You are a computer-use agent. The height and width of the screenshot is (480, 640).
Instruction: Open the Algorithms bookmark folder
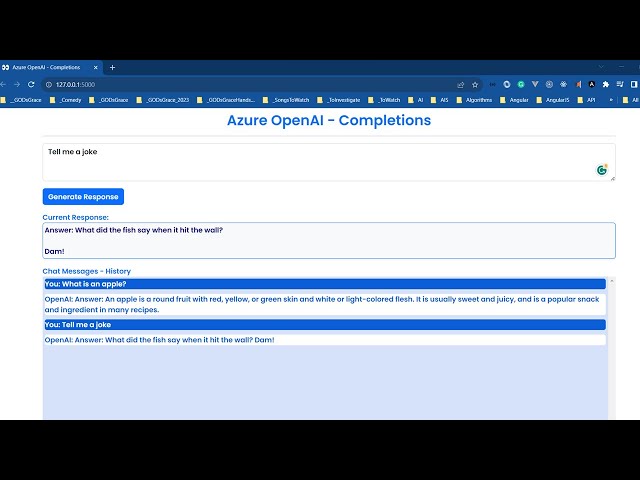pyautogui.click(x=474, y=100)
